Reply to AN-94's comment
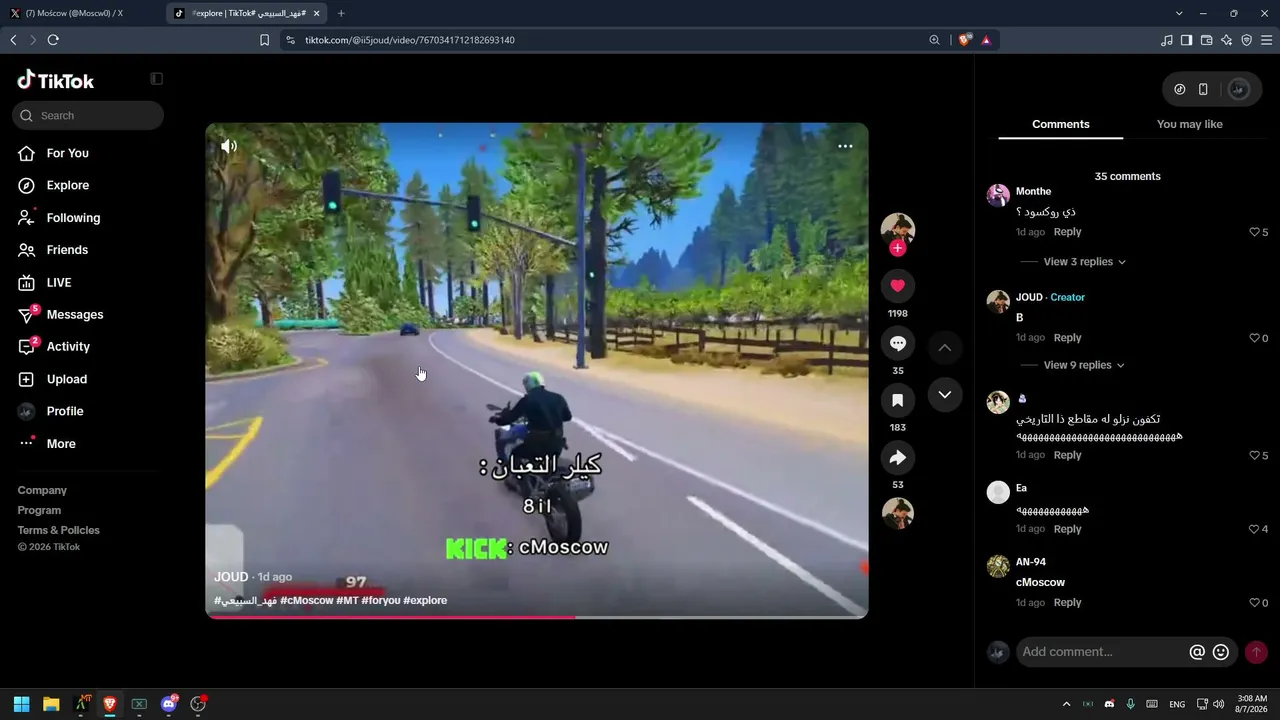 coord(1067,603)
